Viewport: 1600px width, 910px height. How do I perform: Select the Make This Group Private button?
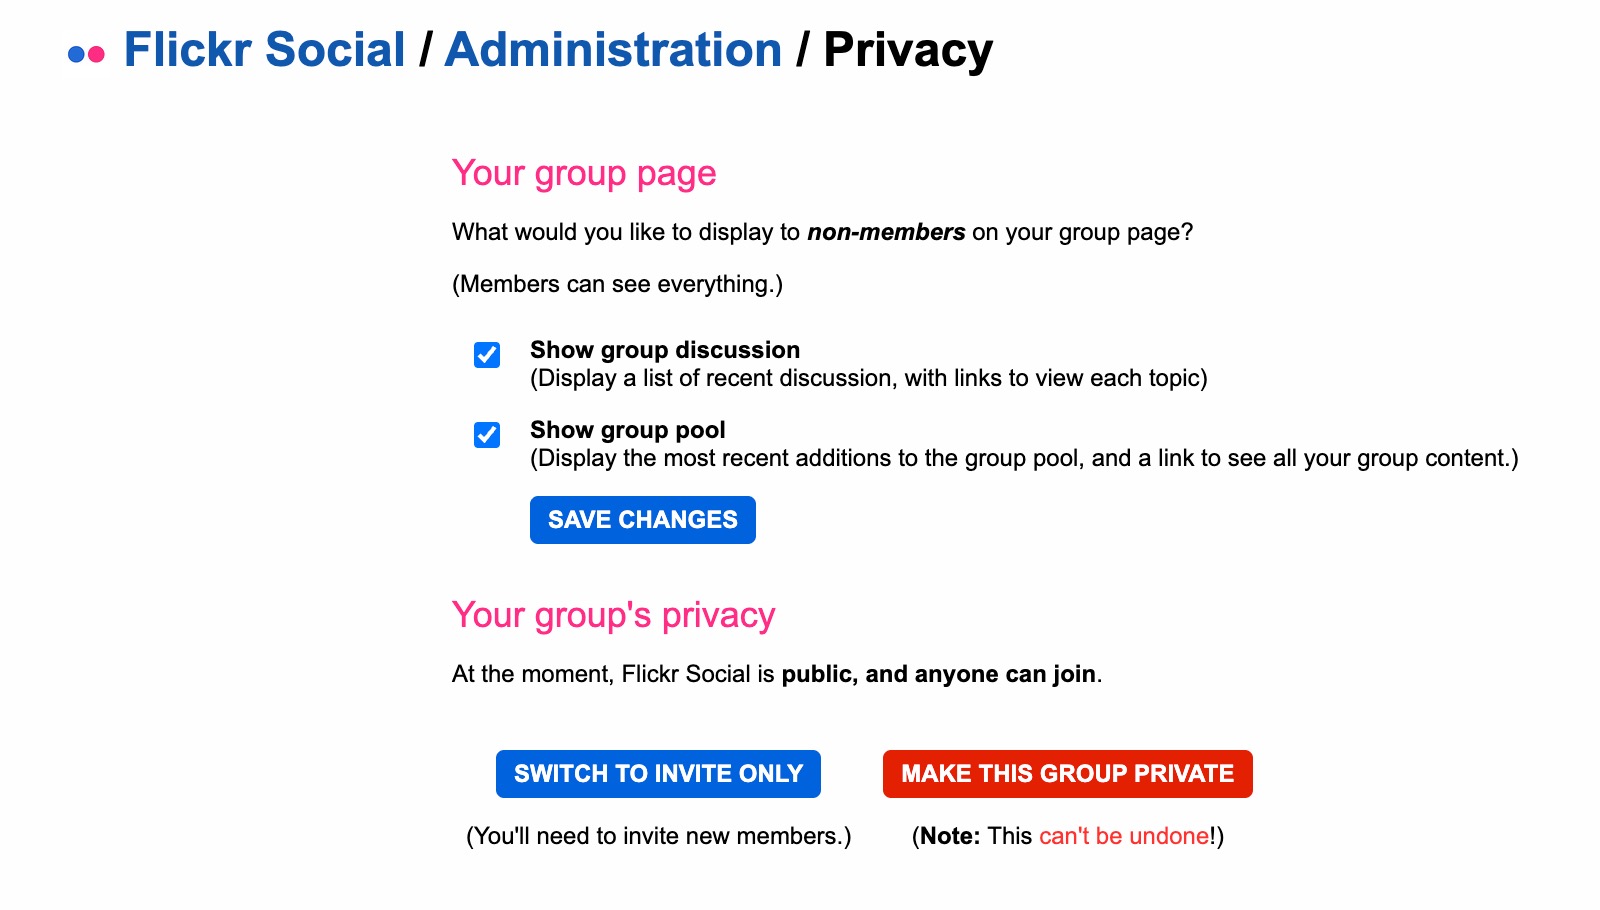click(x=1068, y=774)
